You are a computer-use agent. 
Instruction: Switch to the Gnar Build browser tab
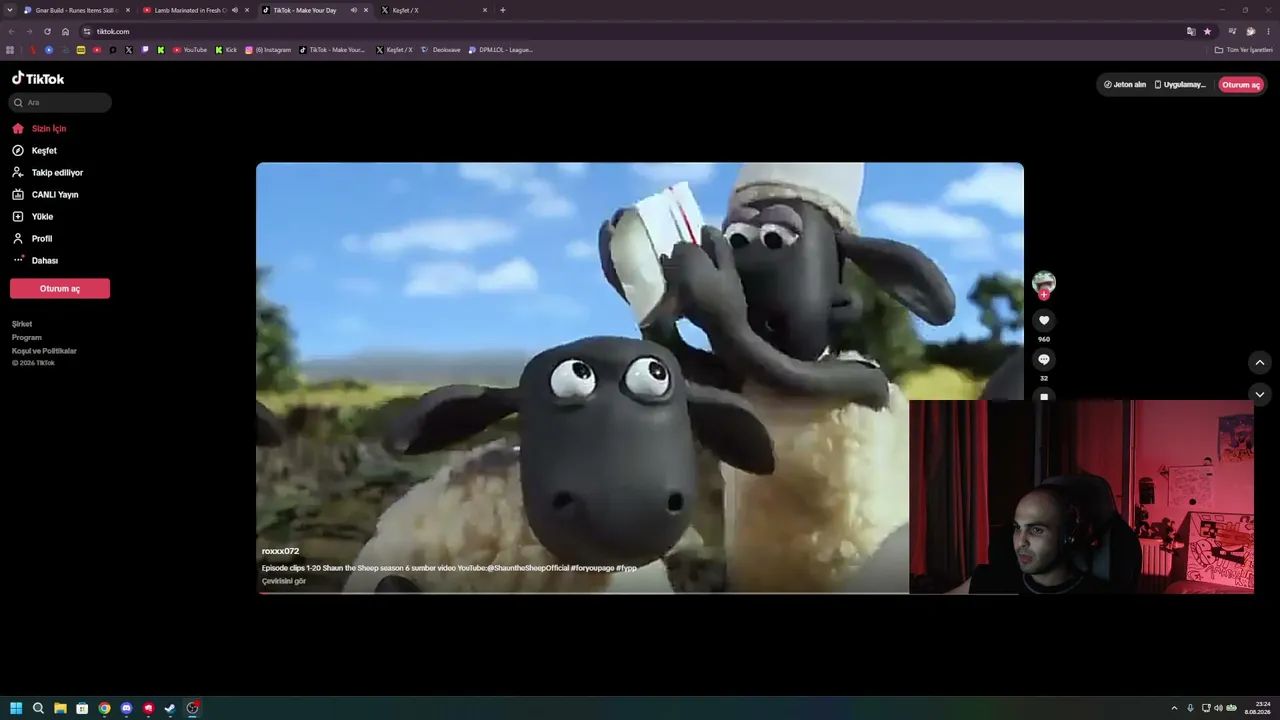[x=76, y=10]
